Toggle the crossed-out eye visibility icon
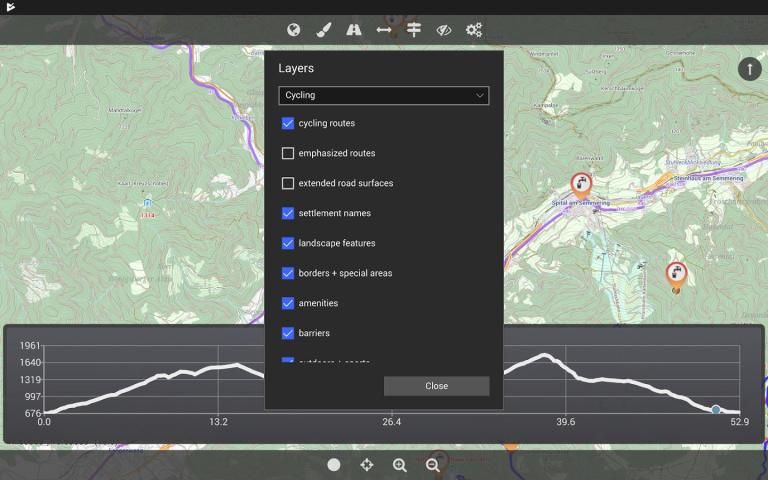 (444, 30)
